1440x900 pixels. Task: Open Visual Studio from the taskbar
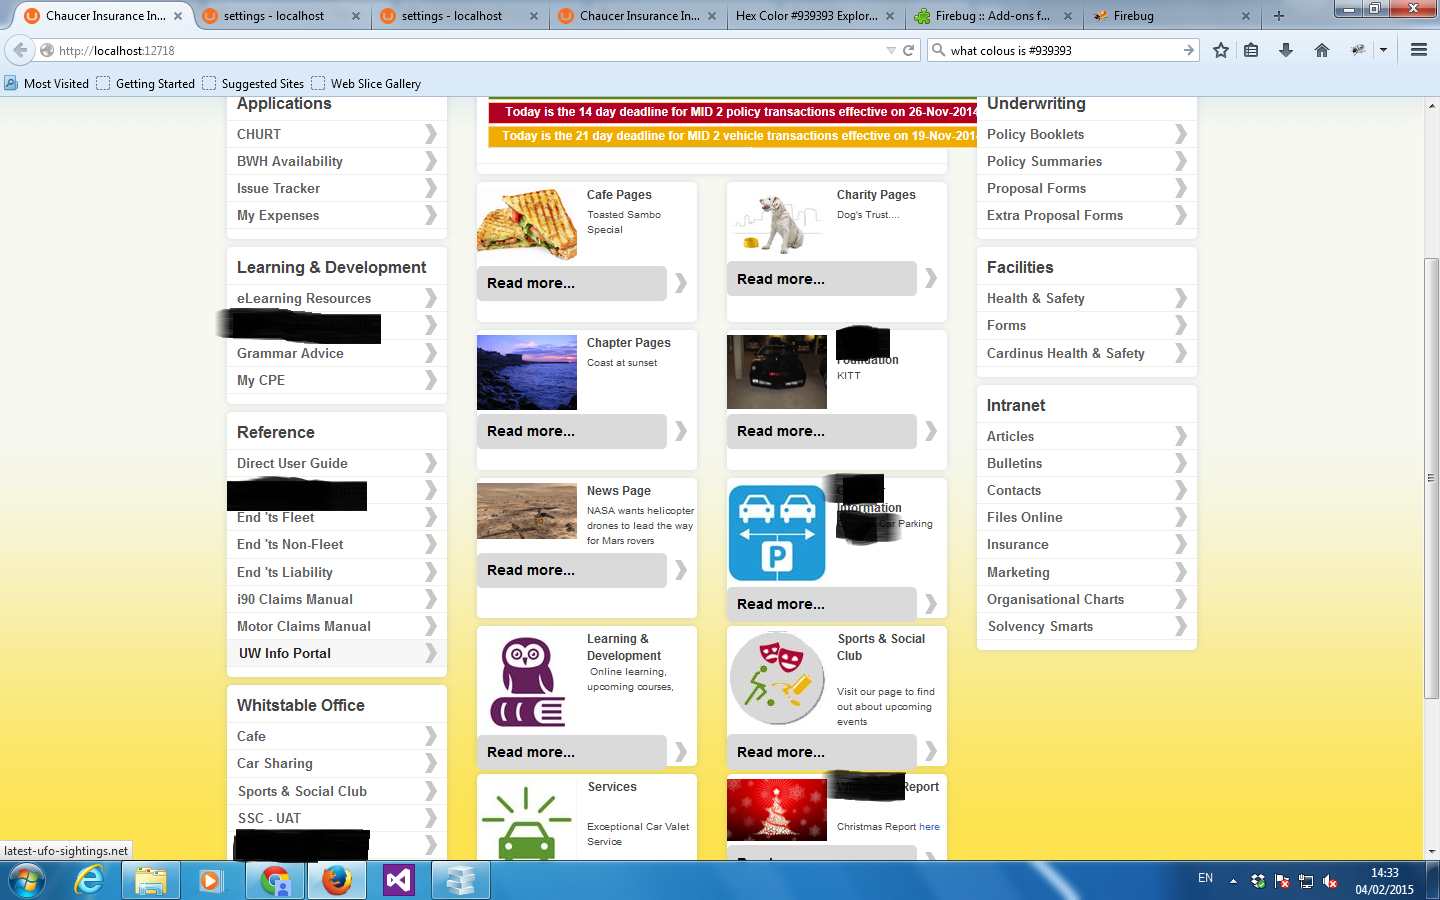pos(398,881)
